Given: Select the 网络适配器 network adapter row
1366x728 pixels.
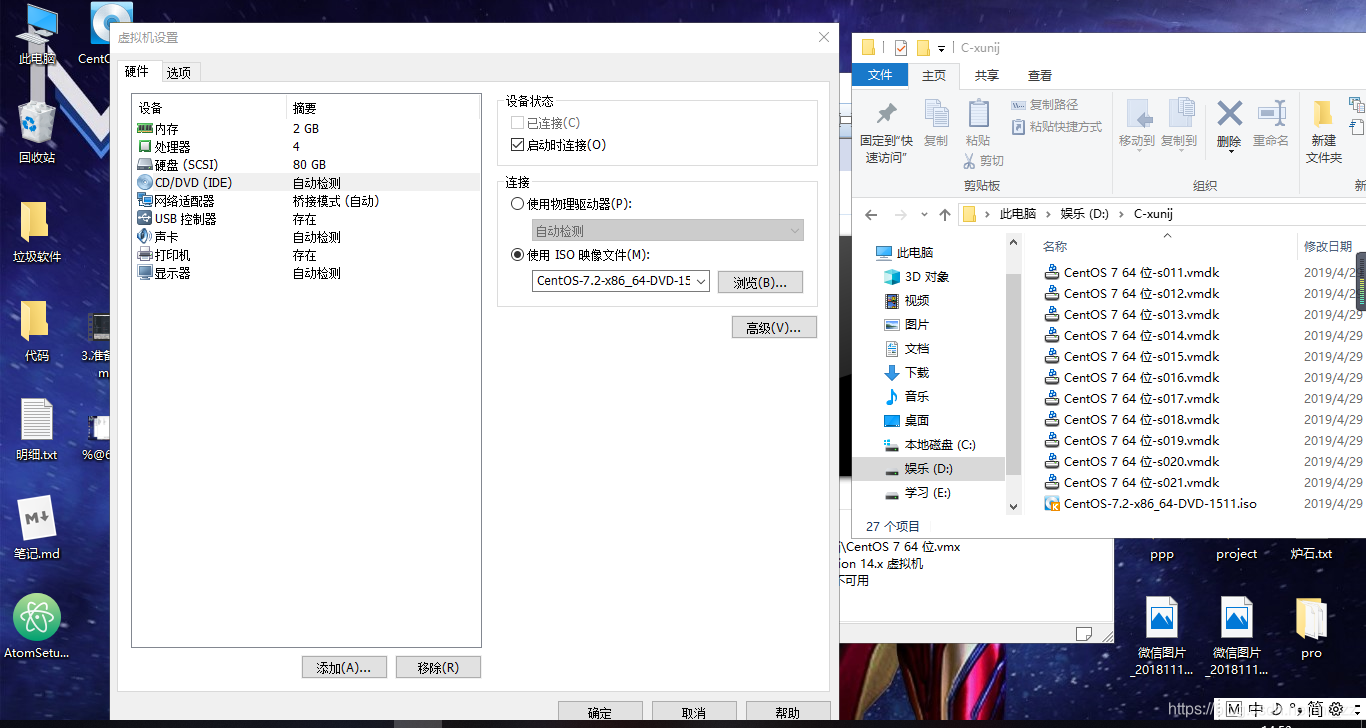Looking at the screenshot, I should click(x=306, y=201).
